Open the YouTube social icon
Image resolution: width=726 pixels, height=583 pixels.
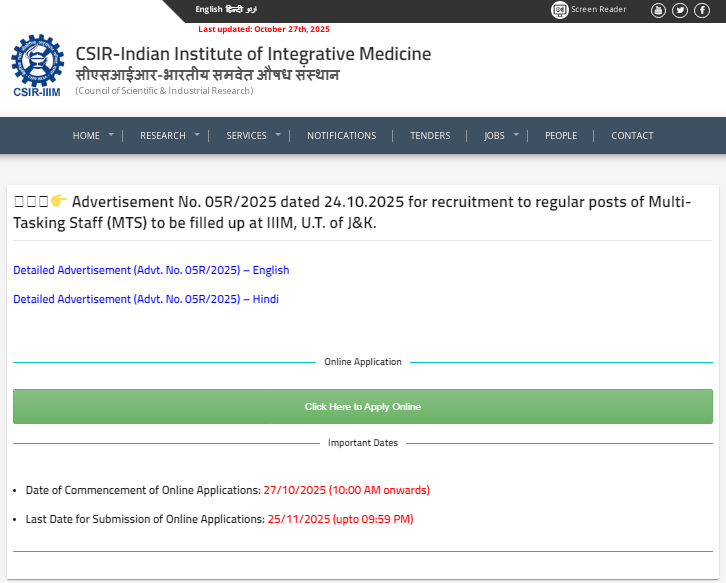click(658, 10)
